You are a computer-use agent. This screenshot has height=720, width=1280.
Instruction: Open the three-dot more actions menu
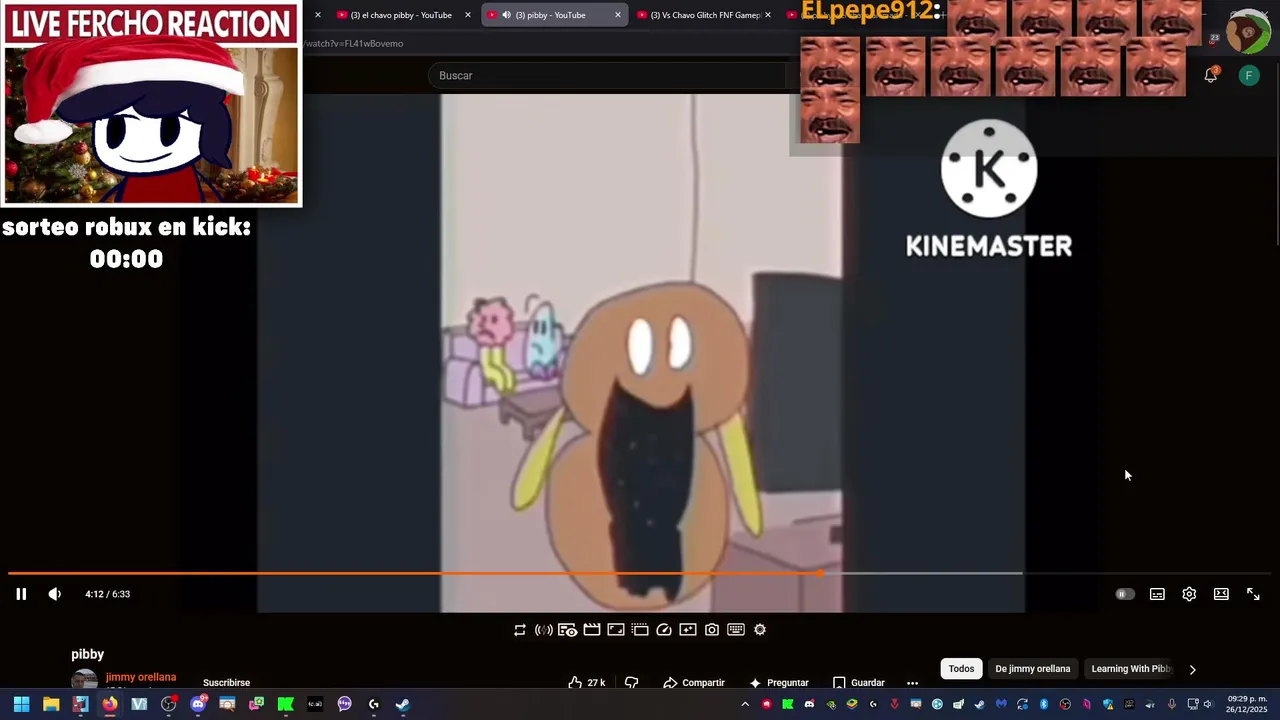pyautogui.click(x=912, y=682)
